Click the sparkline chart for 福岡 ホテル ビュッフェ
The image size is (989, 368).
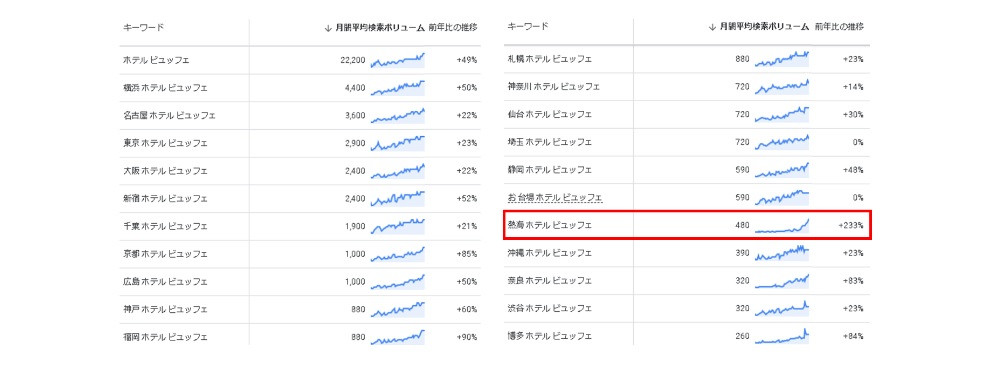pyautogui.click(x=398, y=337)
